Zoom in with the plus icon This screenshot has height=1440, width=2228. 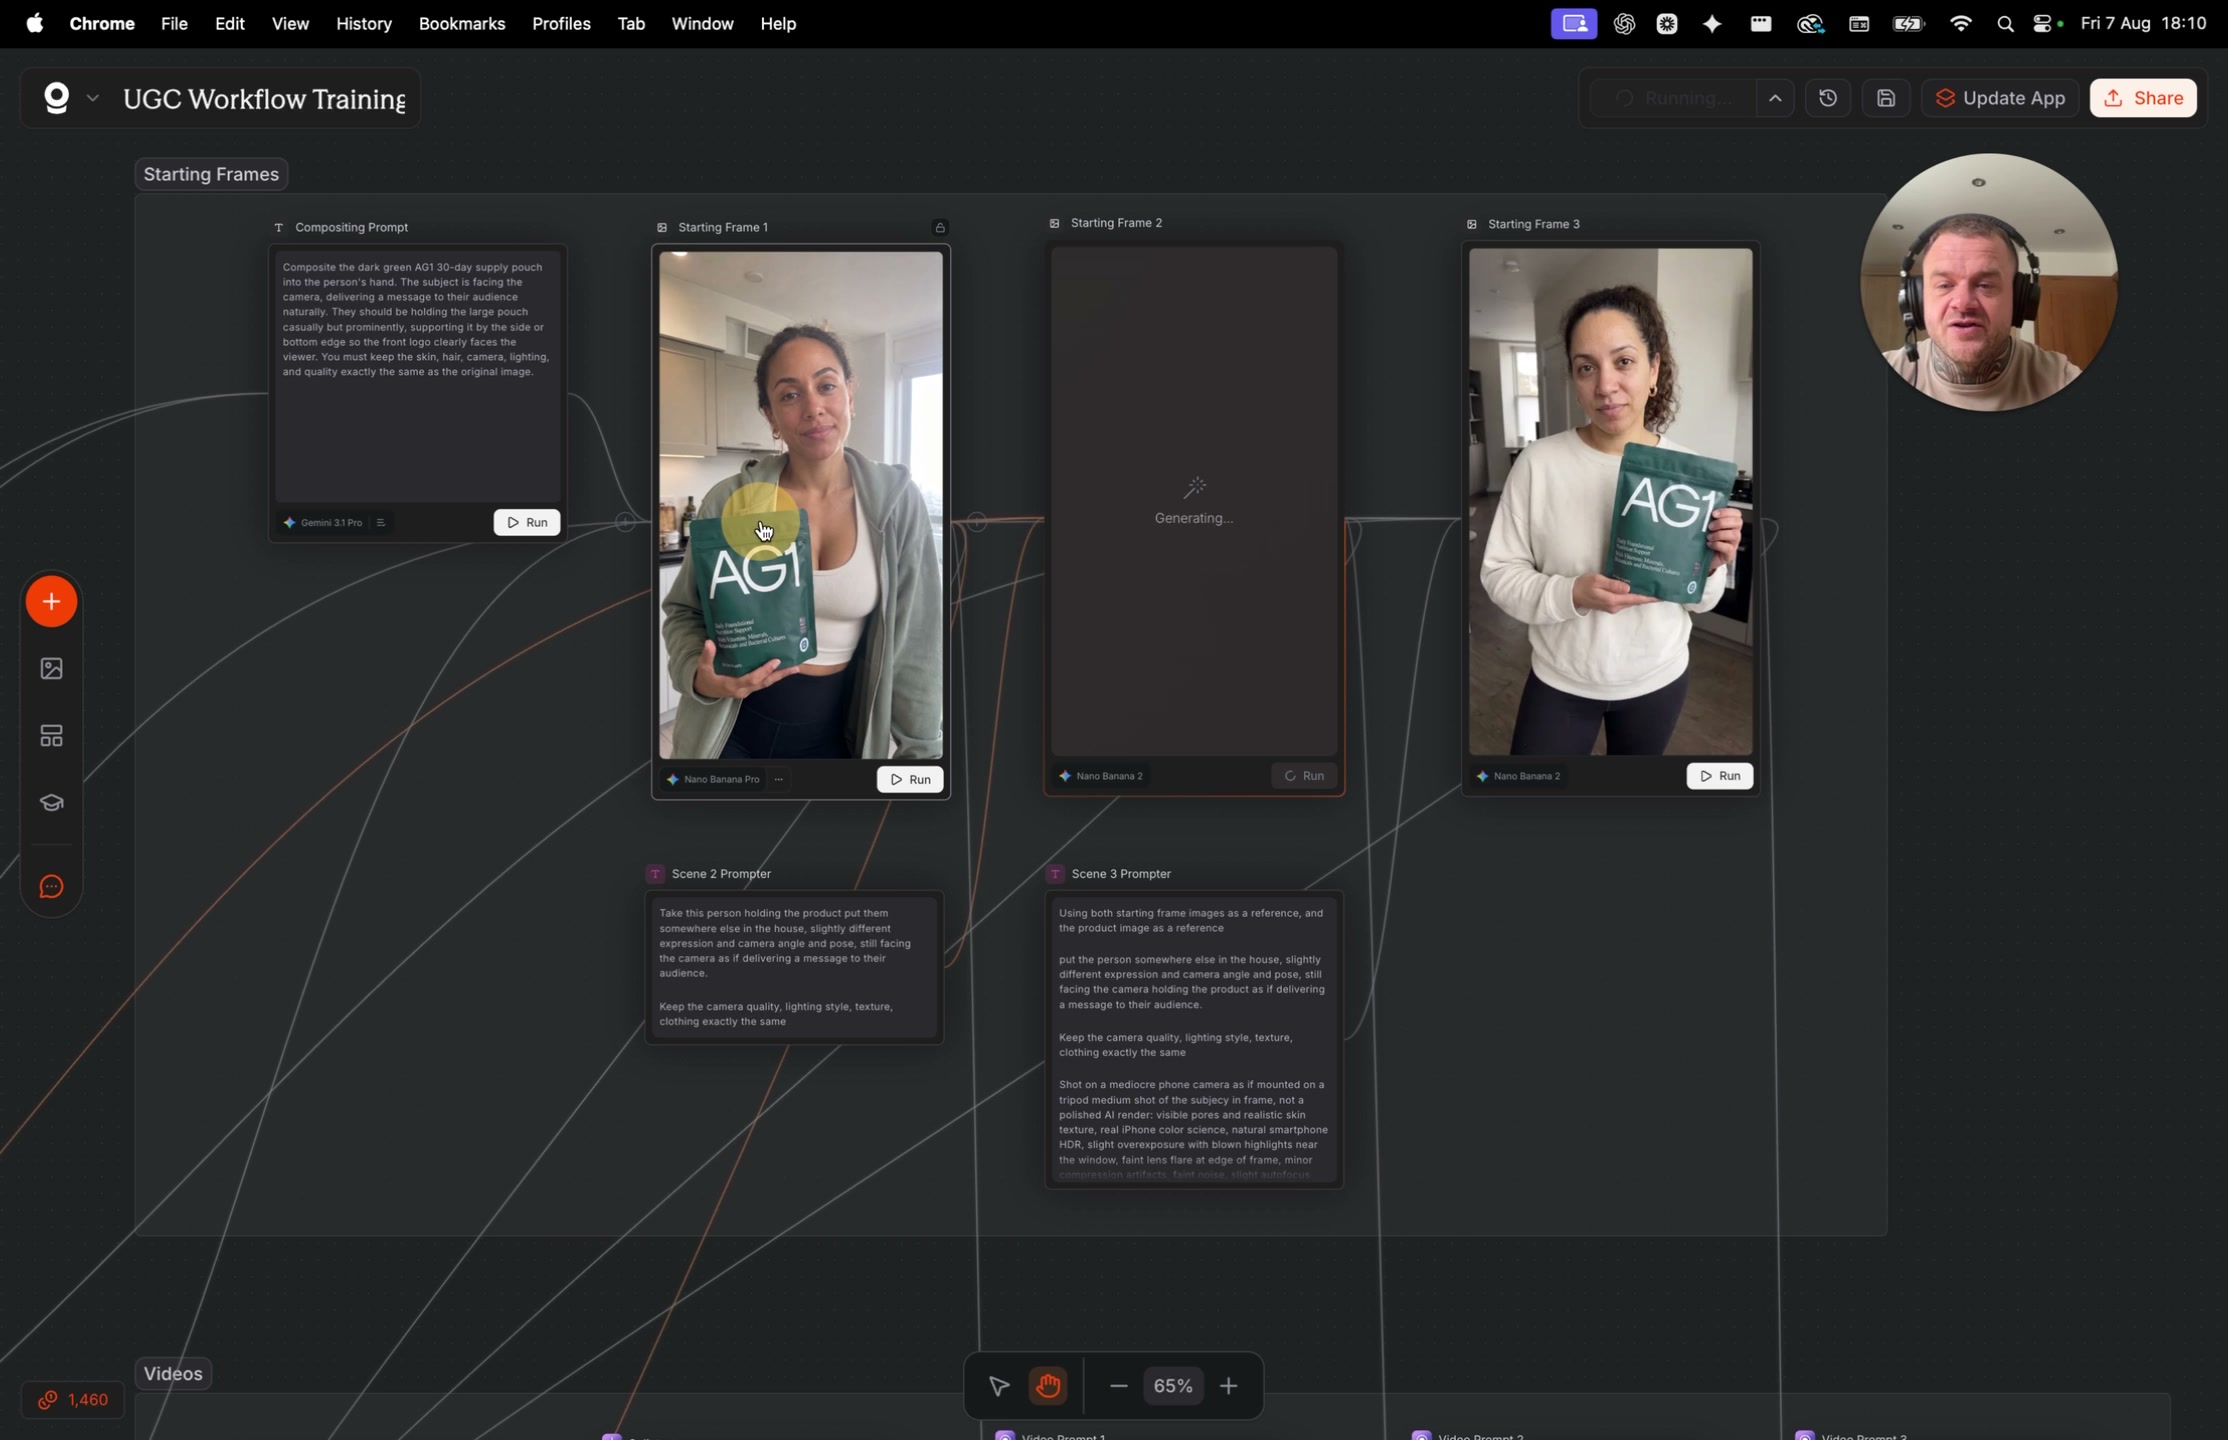1229,1385
